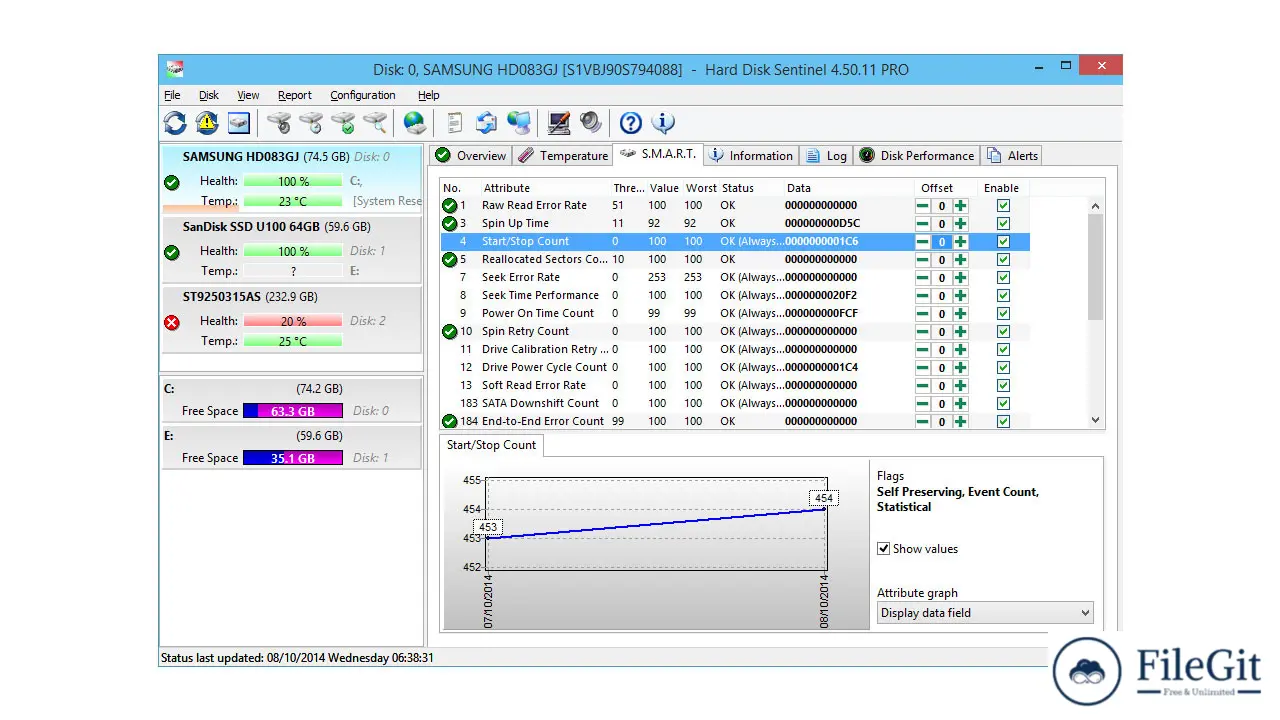
Task: Toggle Enable checkbox for Reallocated Sectors Count
Action: (x=1003, y=260)
